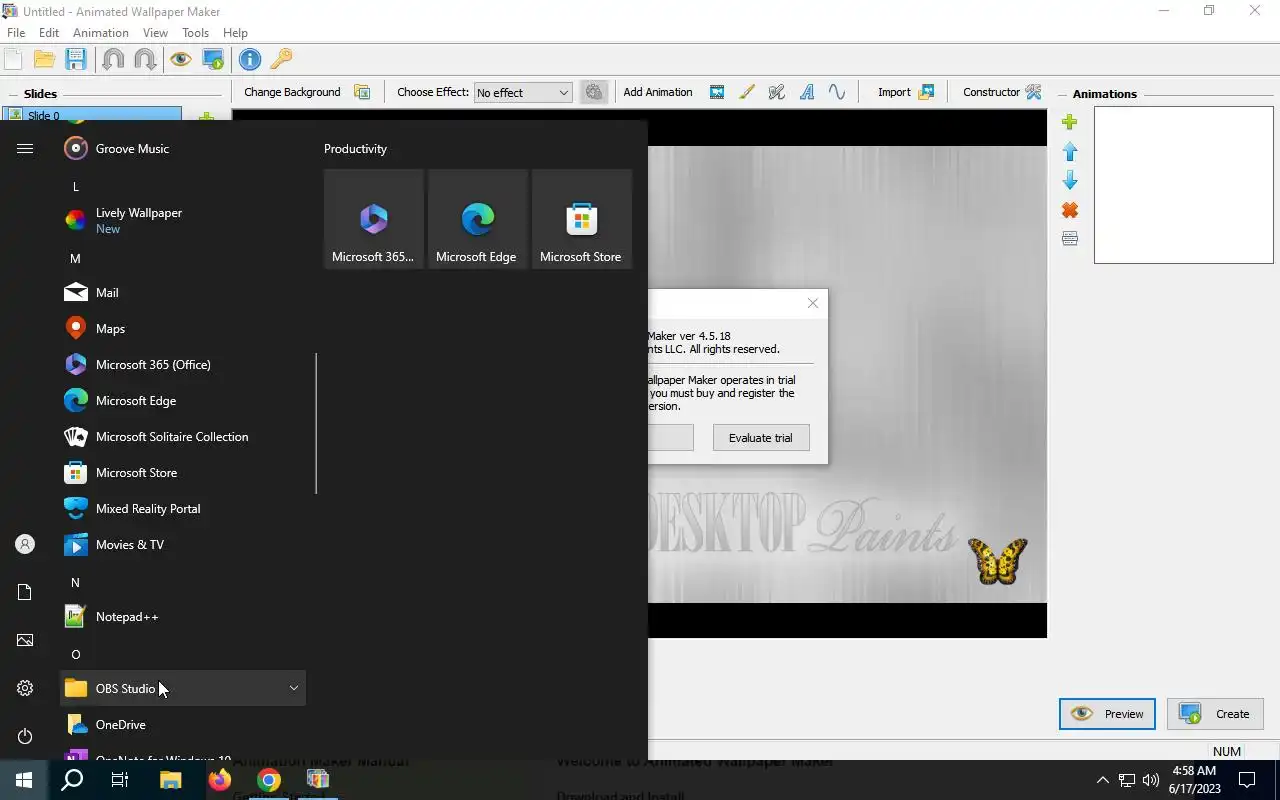Click the Evaluate trial button
This screenshot has width=1280, height=800.
pyautogui.click(x=761, y=437)
